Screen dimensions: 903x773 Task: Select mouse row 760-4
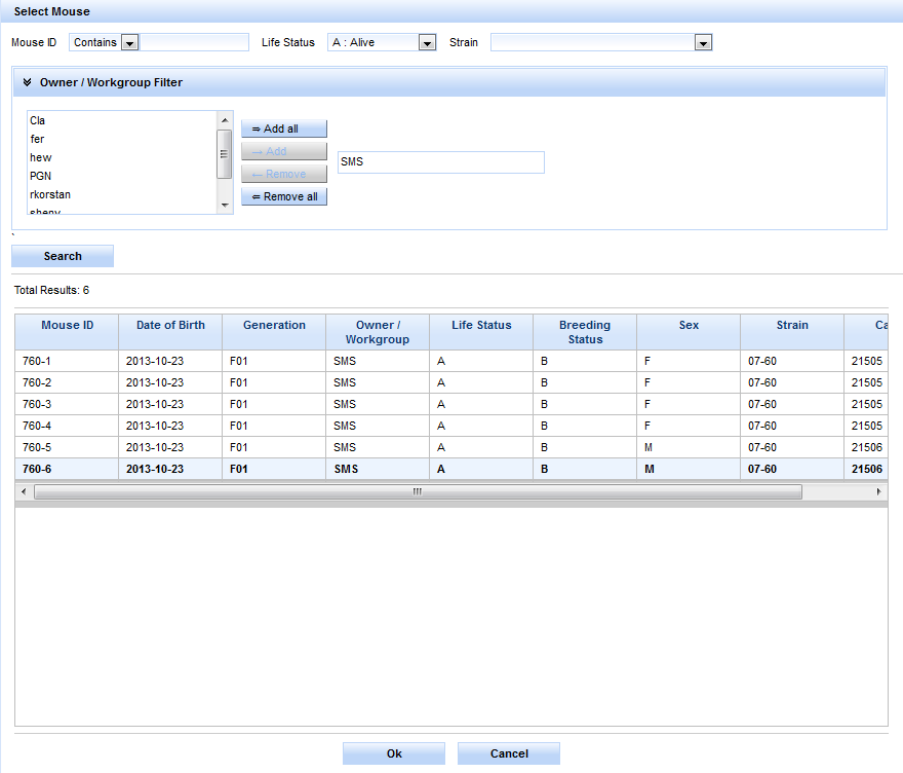click(x=452, y=426)
